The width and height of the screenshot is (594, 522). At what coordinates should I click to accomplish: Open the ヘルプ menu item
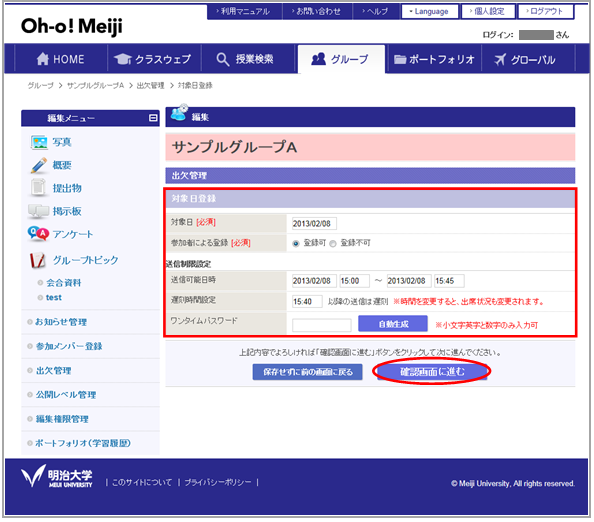pos(376,11)
